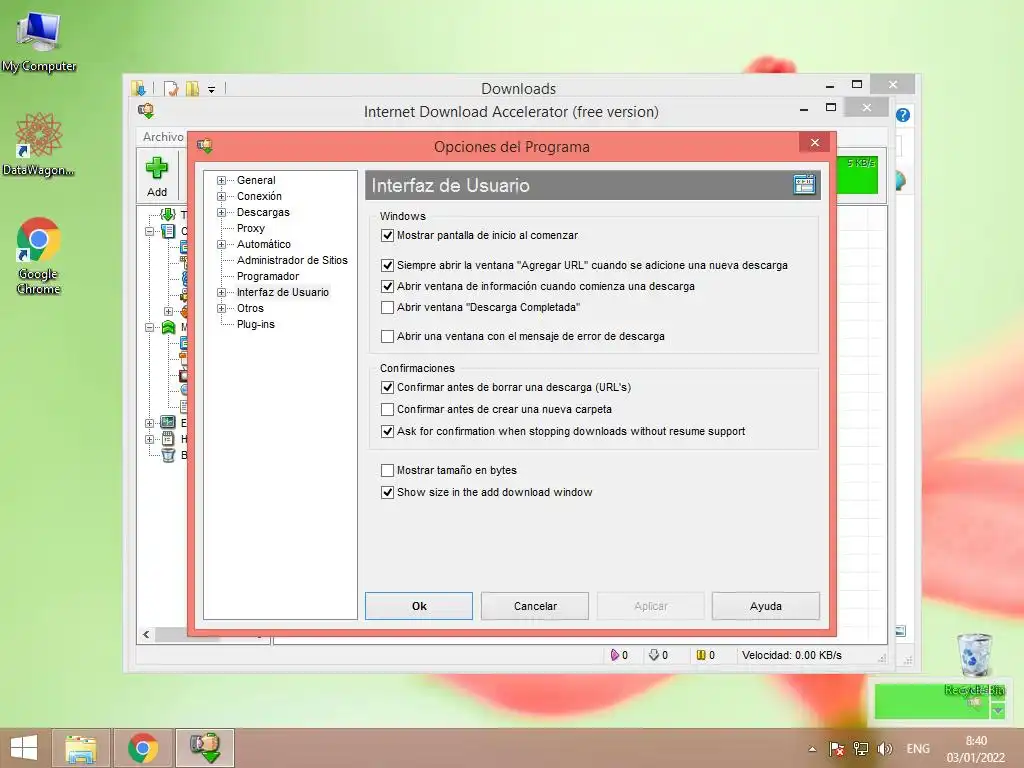Viewport: 1024px width, 768px height.
Task: Open the DataWagon desktop shortcut
Action: [39, 144]
